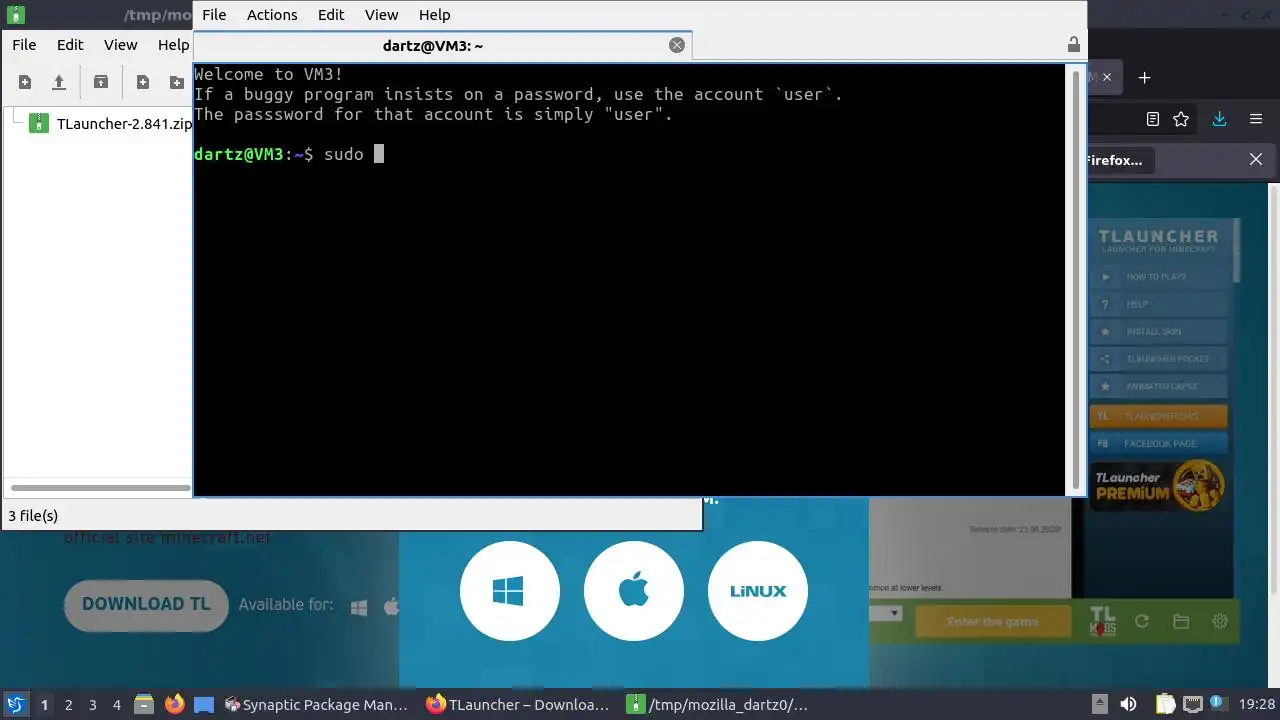Open Firefox downloads arrow icon
The width and height of the screenshot is (1280, 720).
click(1219, 119)
